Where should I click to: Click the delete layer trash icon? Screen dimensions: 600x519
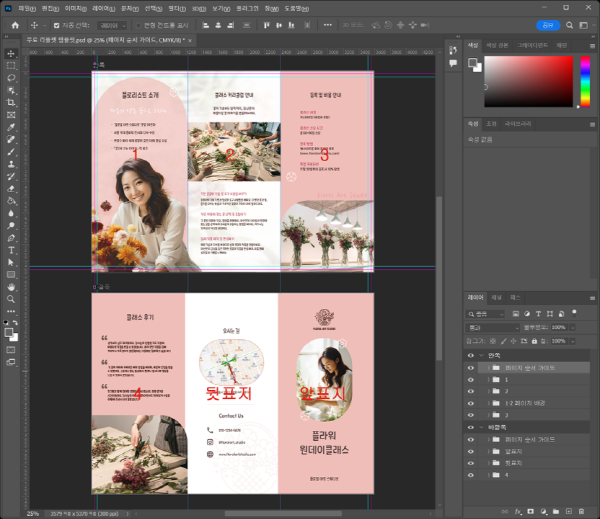coord(580,510)
